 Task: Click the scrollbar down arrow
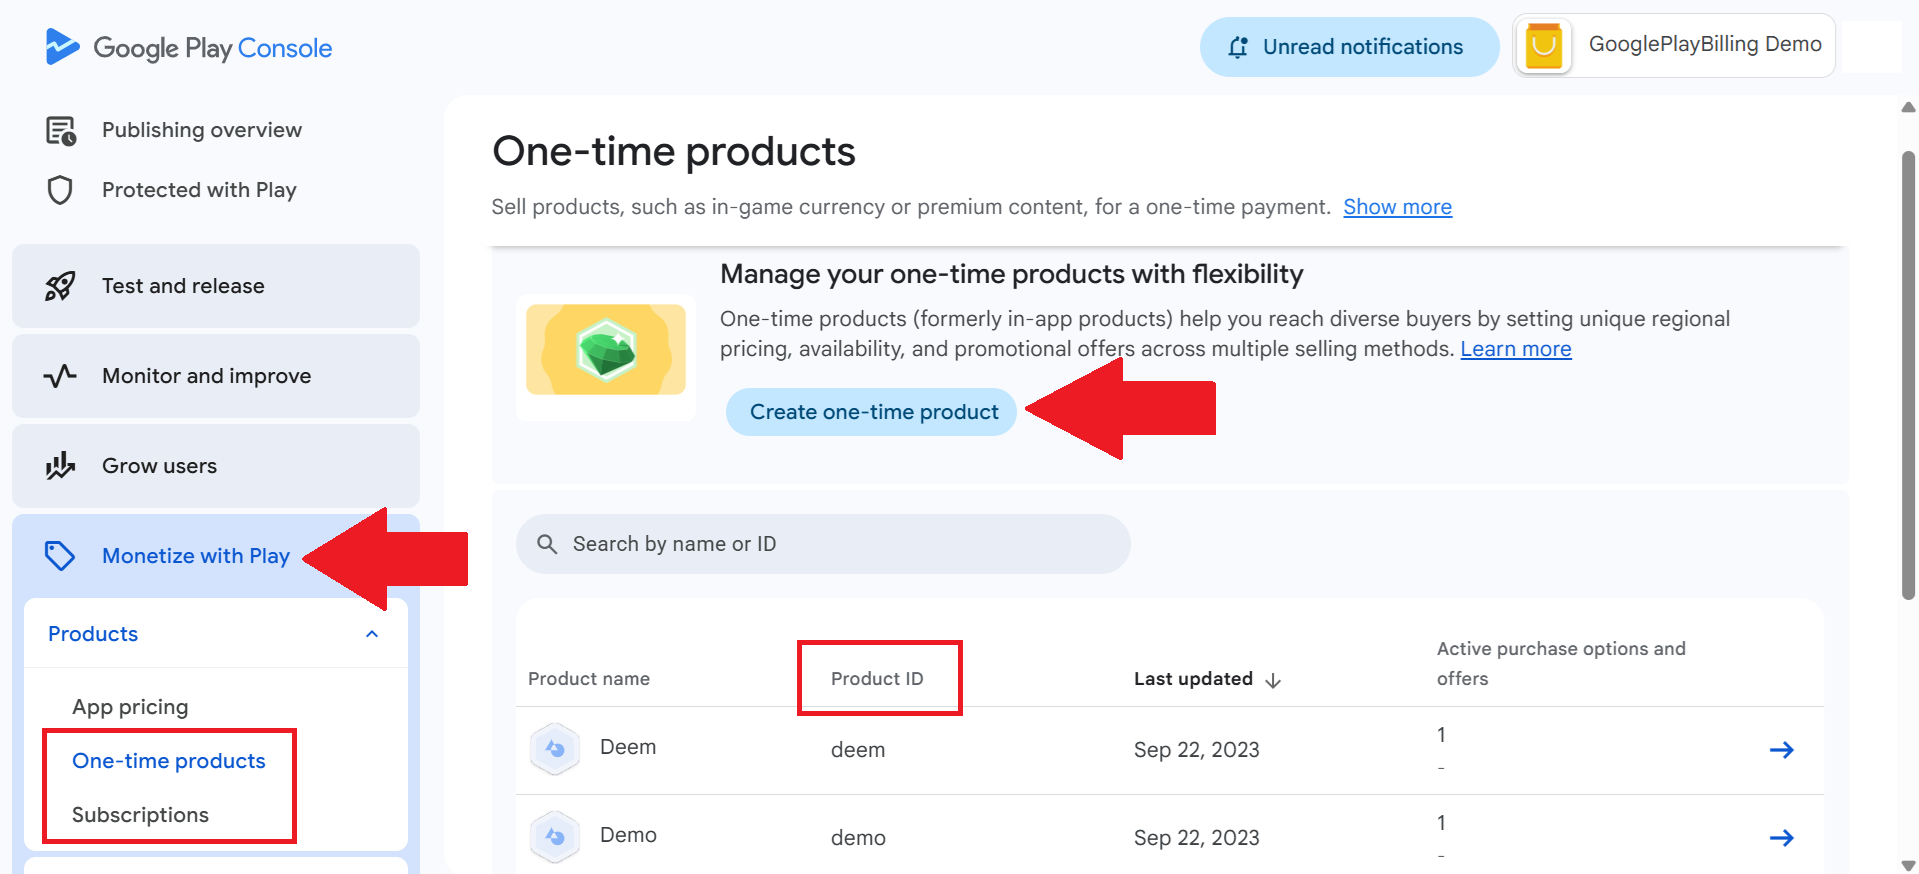pyautogui.click(x=1908, y=865)
